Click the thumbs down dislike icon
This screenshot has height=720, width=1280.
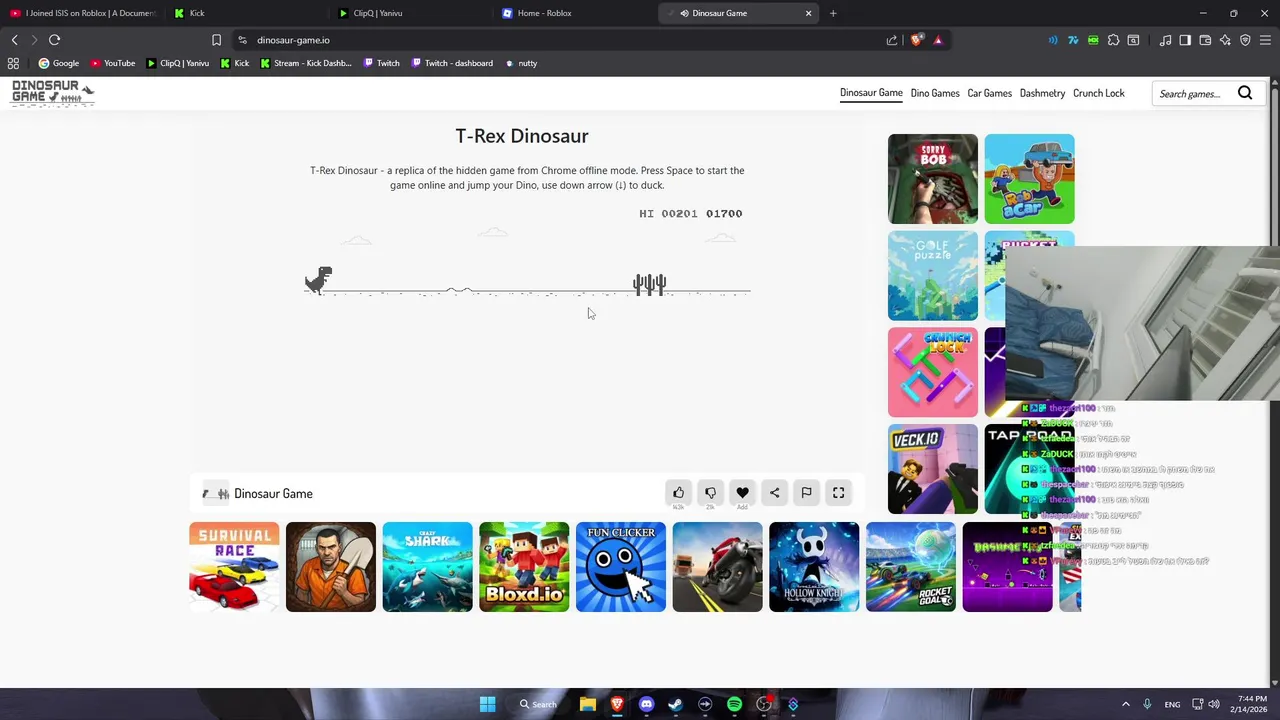click(710, 493)
